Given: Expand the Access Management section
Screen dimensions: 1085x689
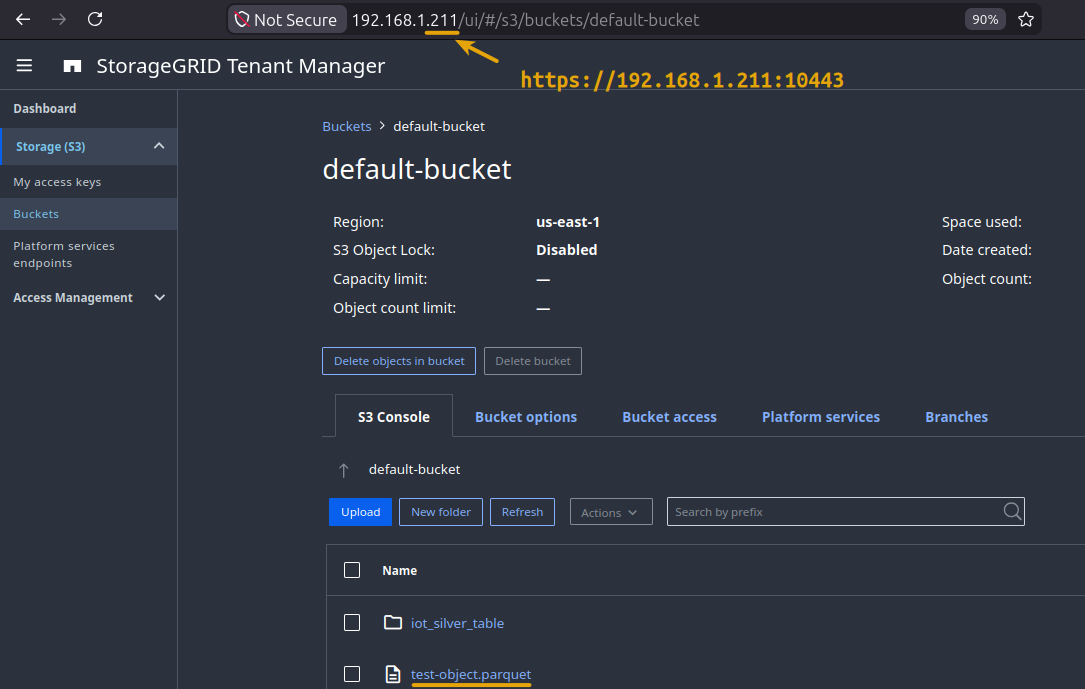Looking at the screenshot, I should pos(159,297).
